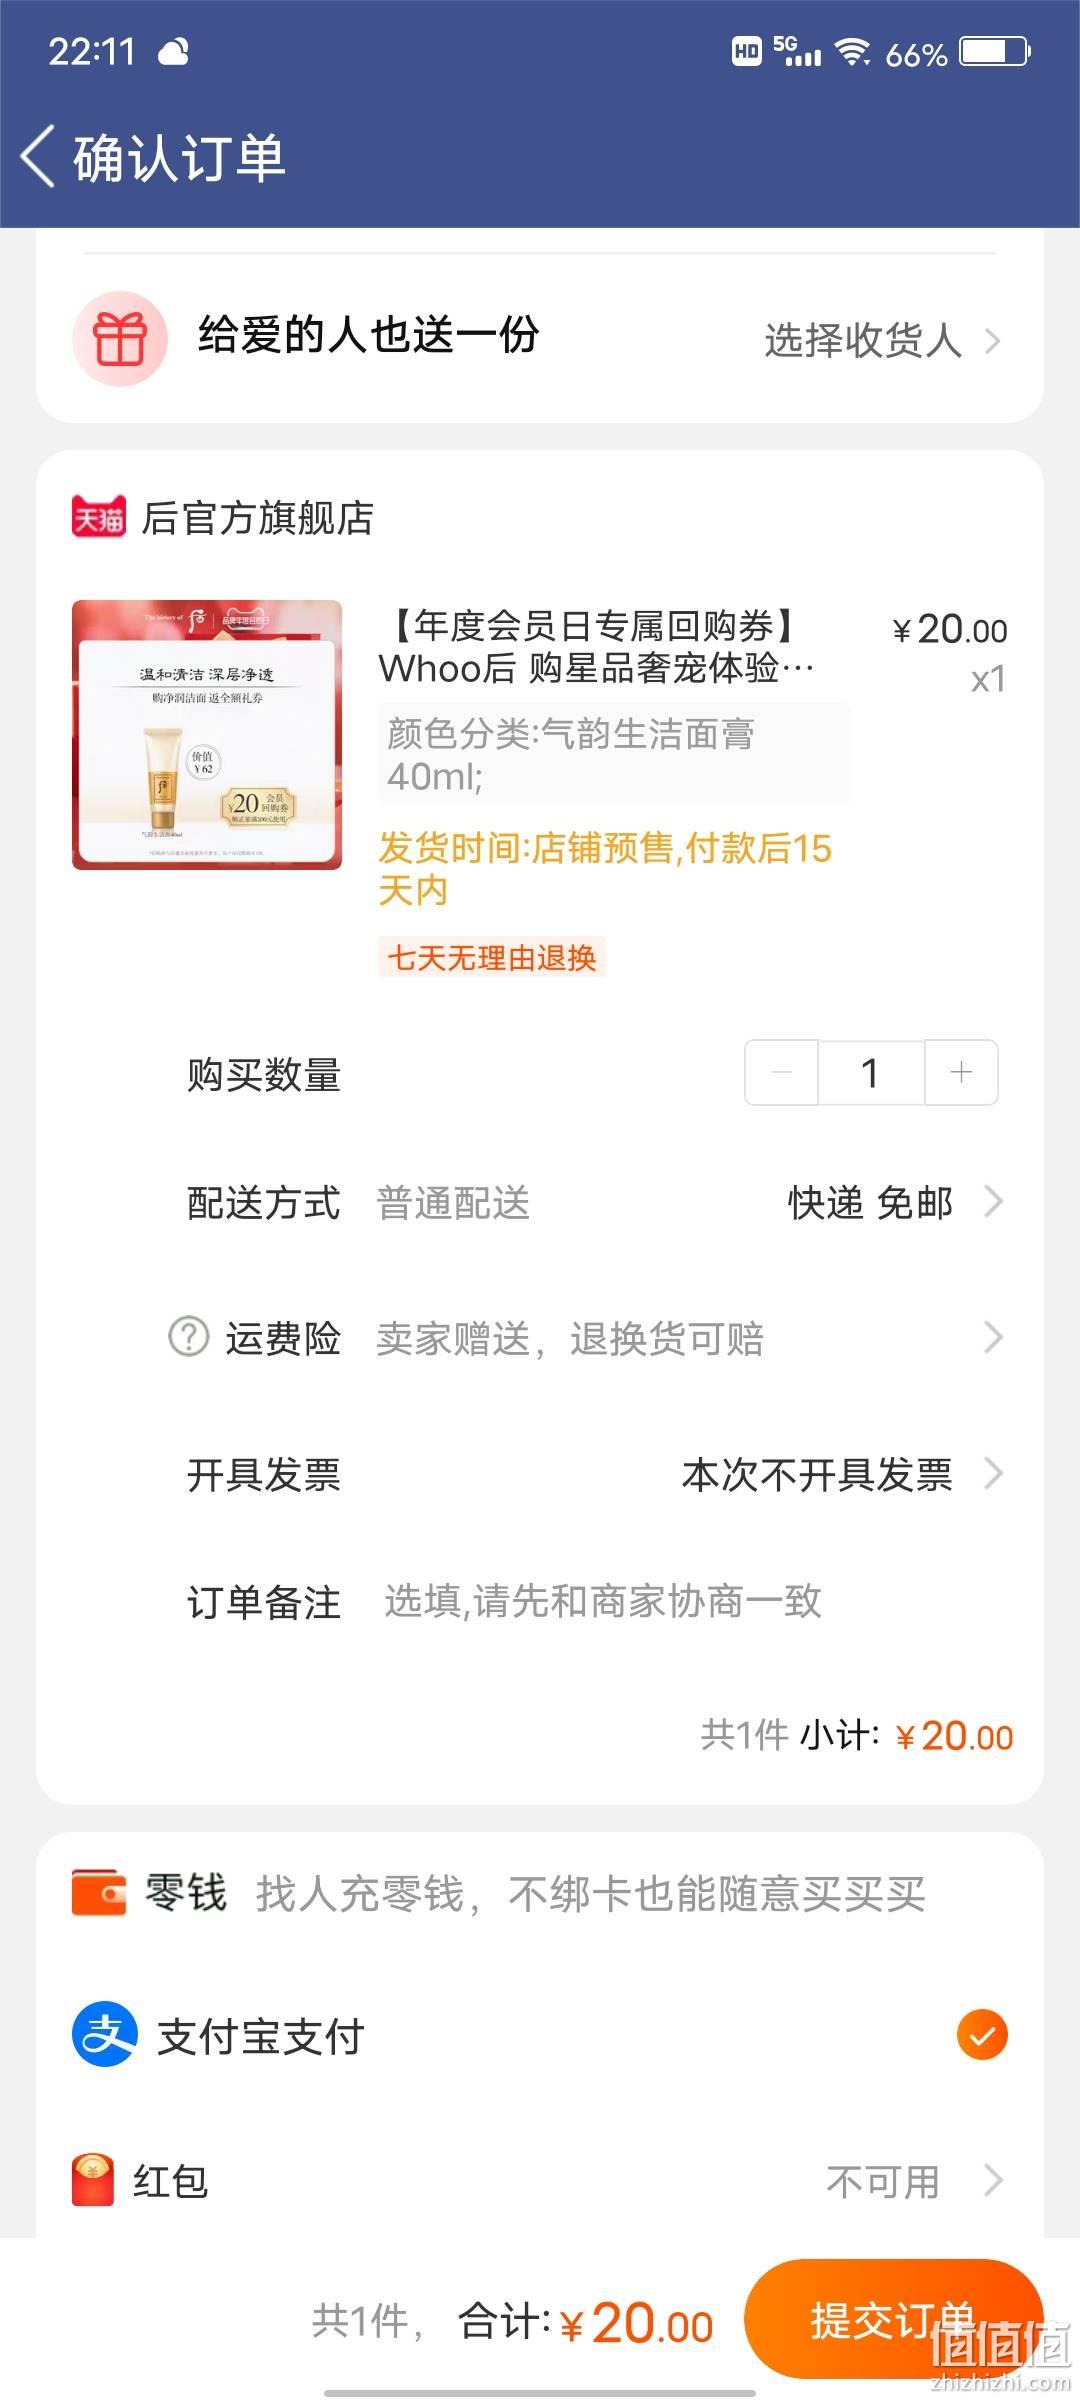Expand the 选择收货人 recipient chooser
The width and height of the screenshot is (1080, 2400).
point(882,340)
